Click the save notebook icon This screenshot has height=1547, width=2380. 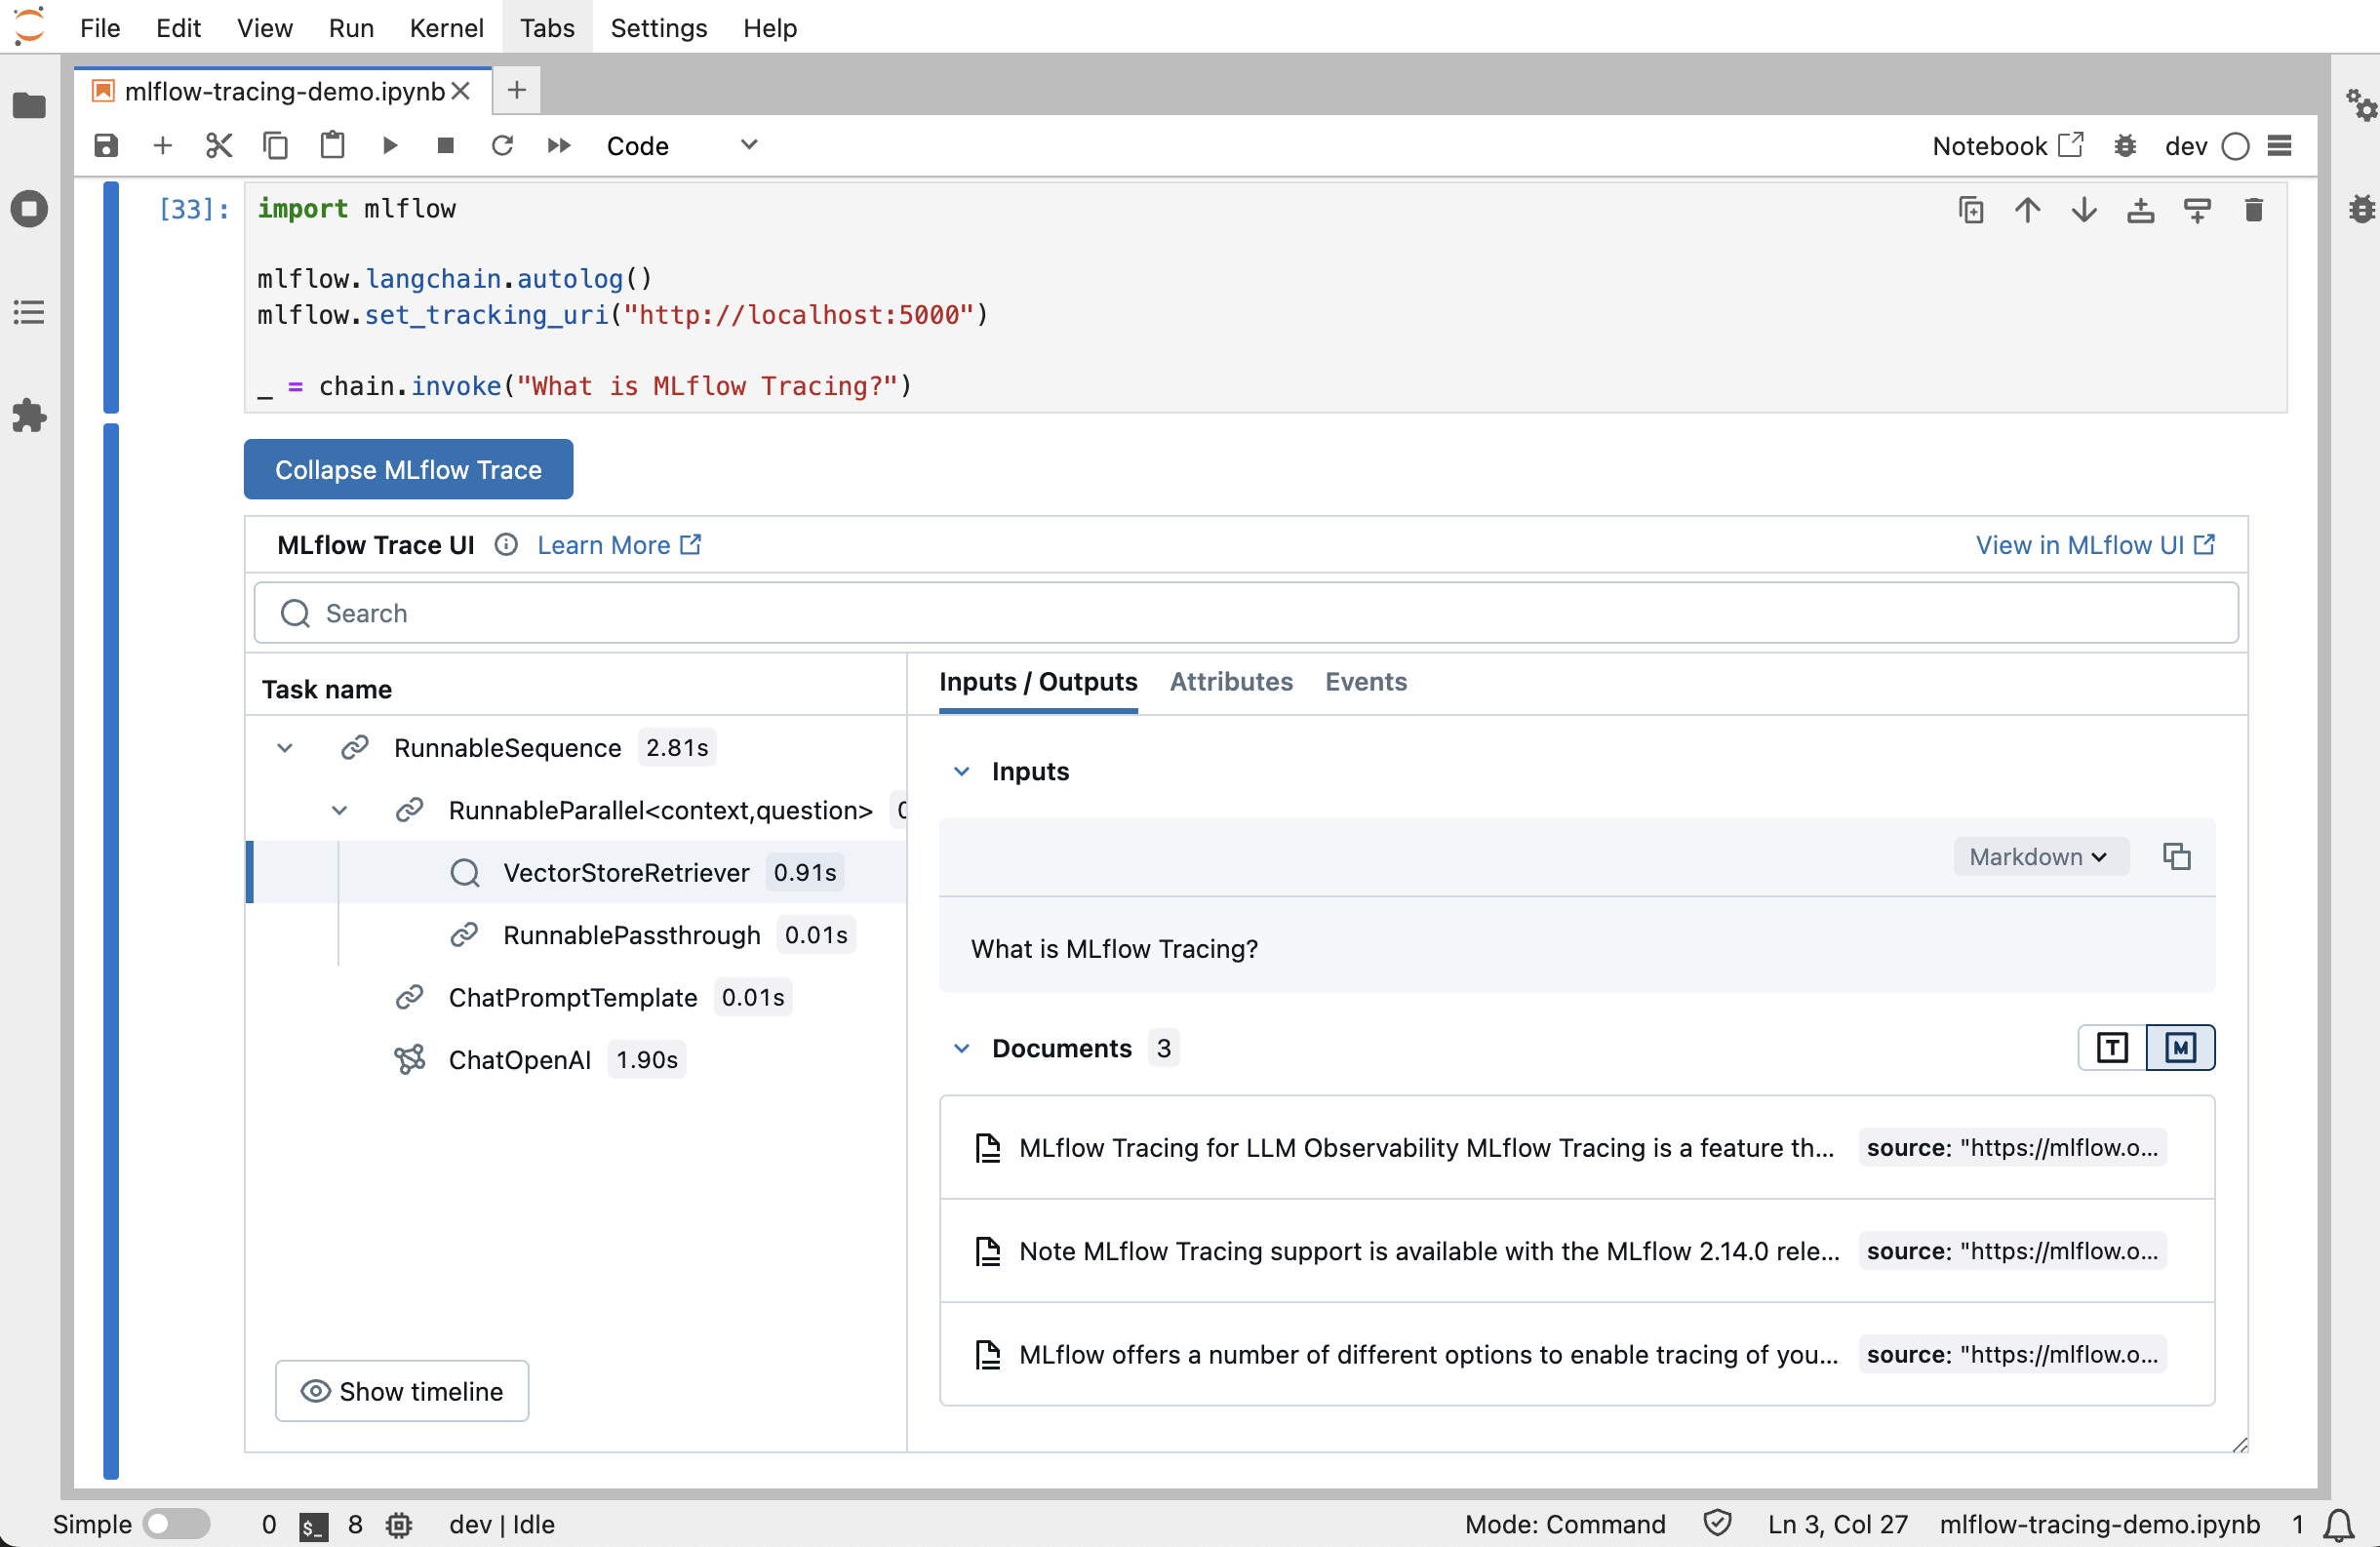pyautogui.click(x=105, y=145)
